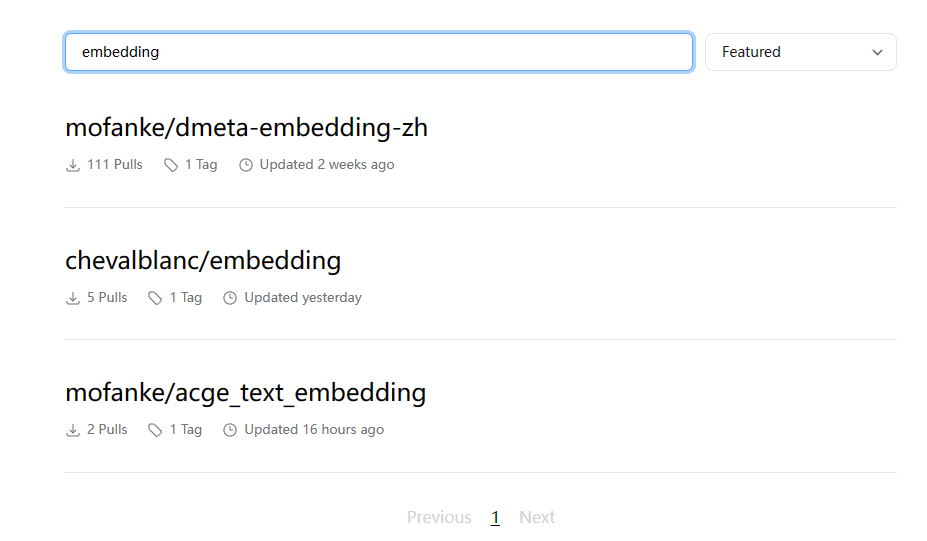
Task: Focus the search field containing embedding
Action: click(x=378, y=52)
